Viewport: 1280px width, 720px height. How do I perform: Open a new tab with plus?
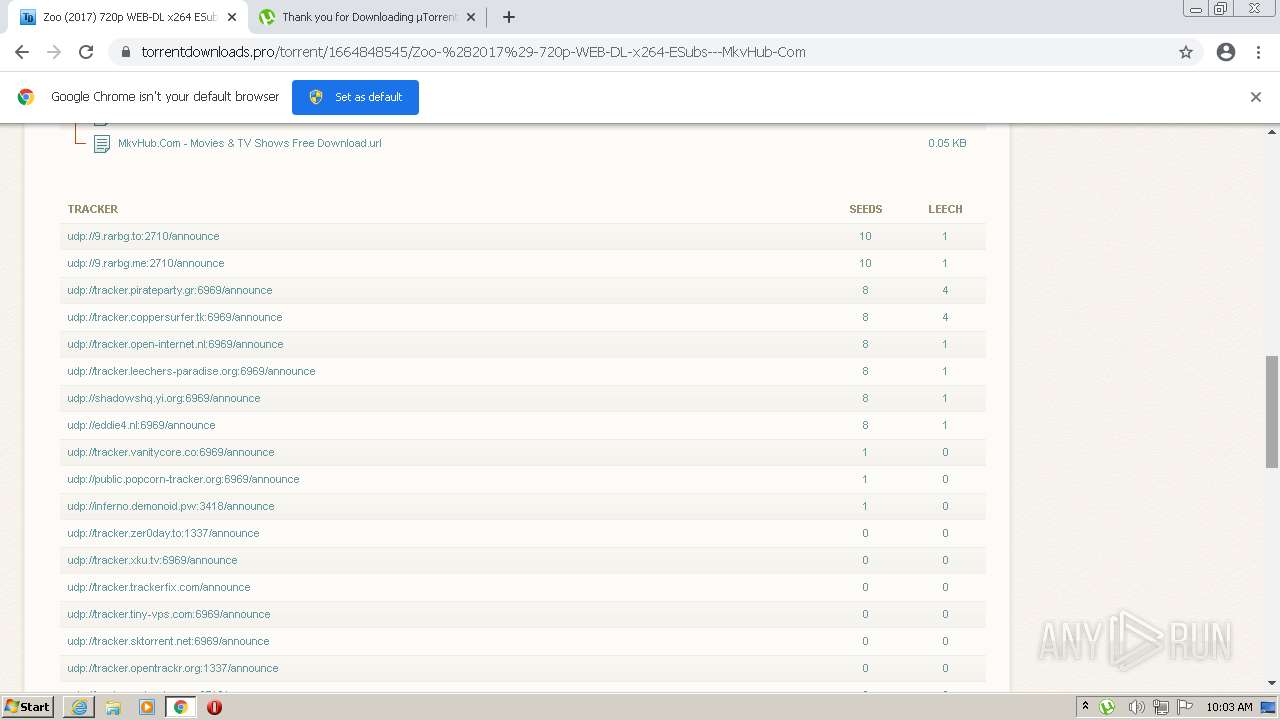coord(508,17)
